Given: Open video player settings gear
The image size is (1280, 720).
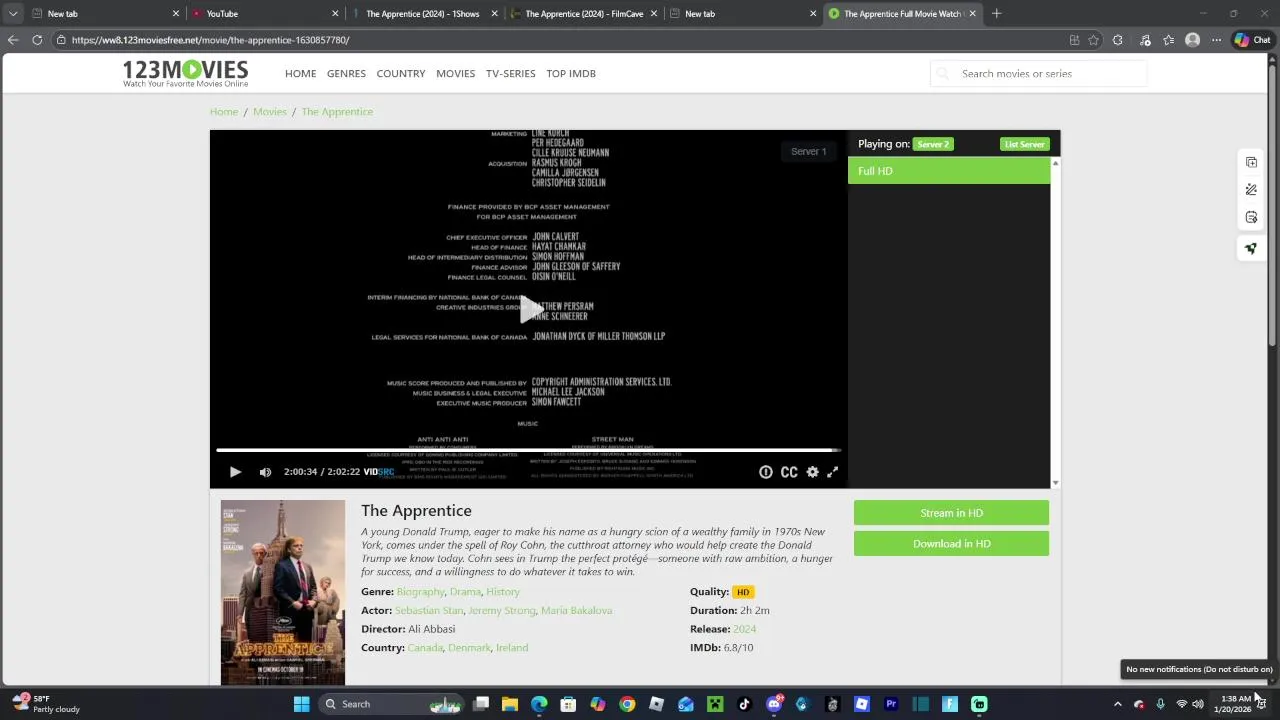Looking at the screenshot, I should click(812, 472).
